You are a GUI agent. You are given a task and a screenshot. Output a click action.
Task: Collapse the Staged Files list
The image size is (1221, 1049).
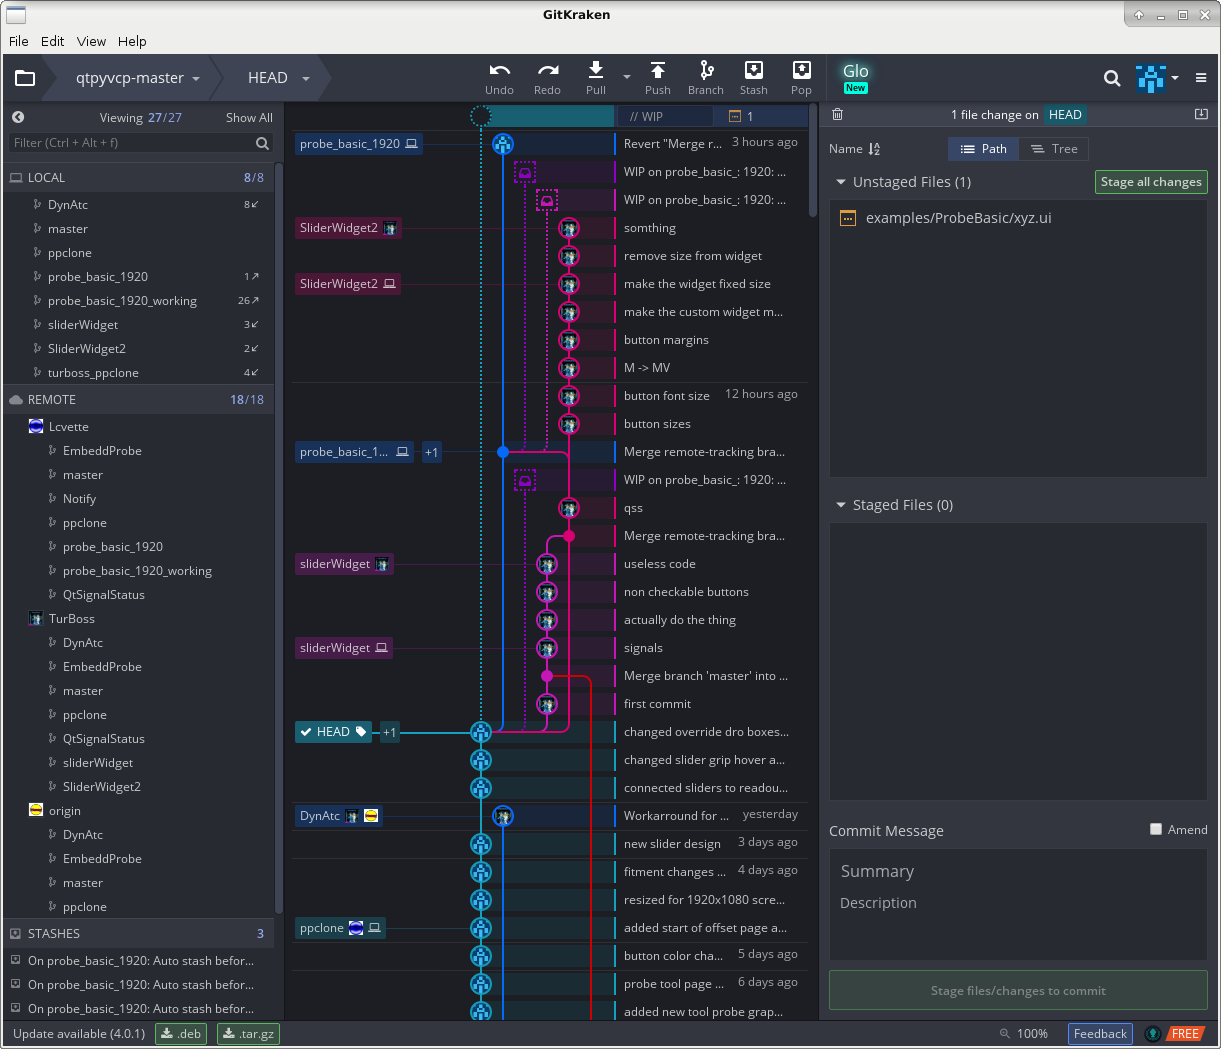(841, 505)
